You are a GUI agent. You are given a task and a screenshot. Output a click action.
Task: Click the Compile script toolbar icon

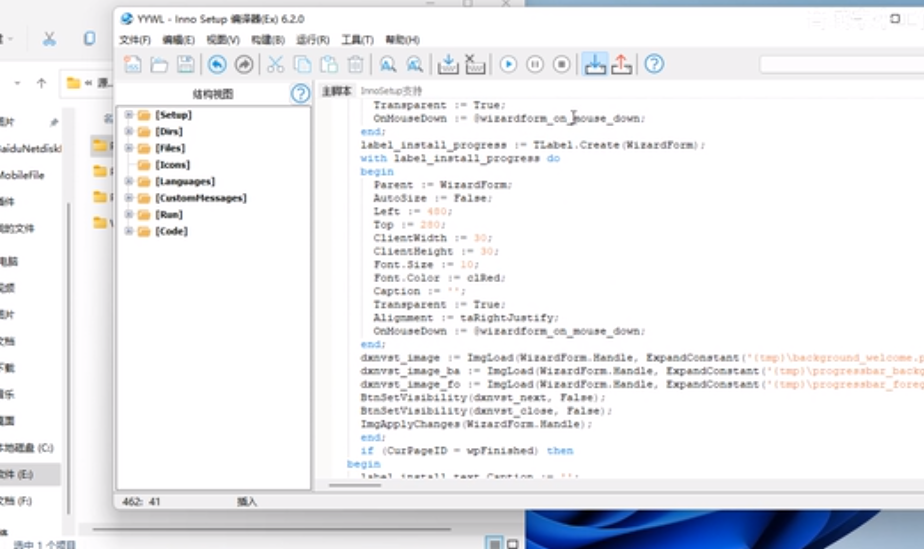[x=448, y=64]
